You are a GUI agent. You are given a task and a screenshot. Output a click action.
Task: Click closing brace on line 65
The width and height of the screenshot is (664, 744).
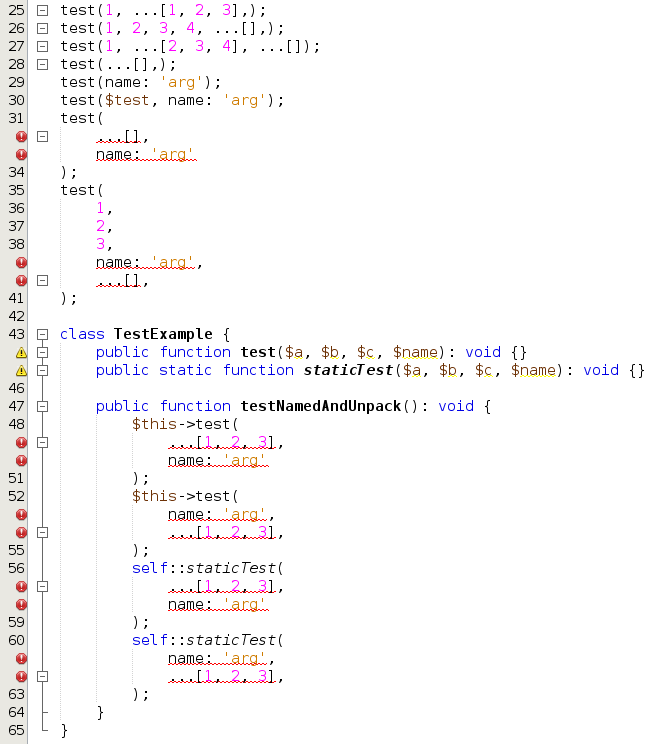[x=65, y=730]
